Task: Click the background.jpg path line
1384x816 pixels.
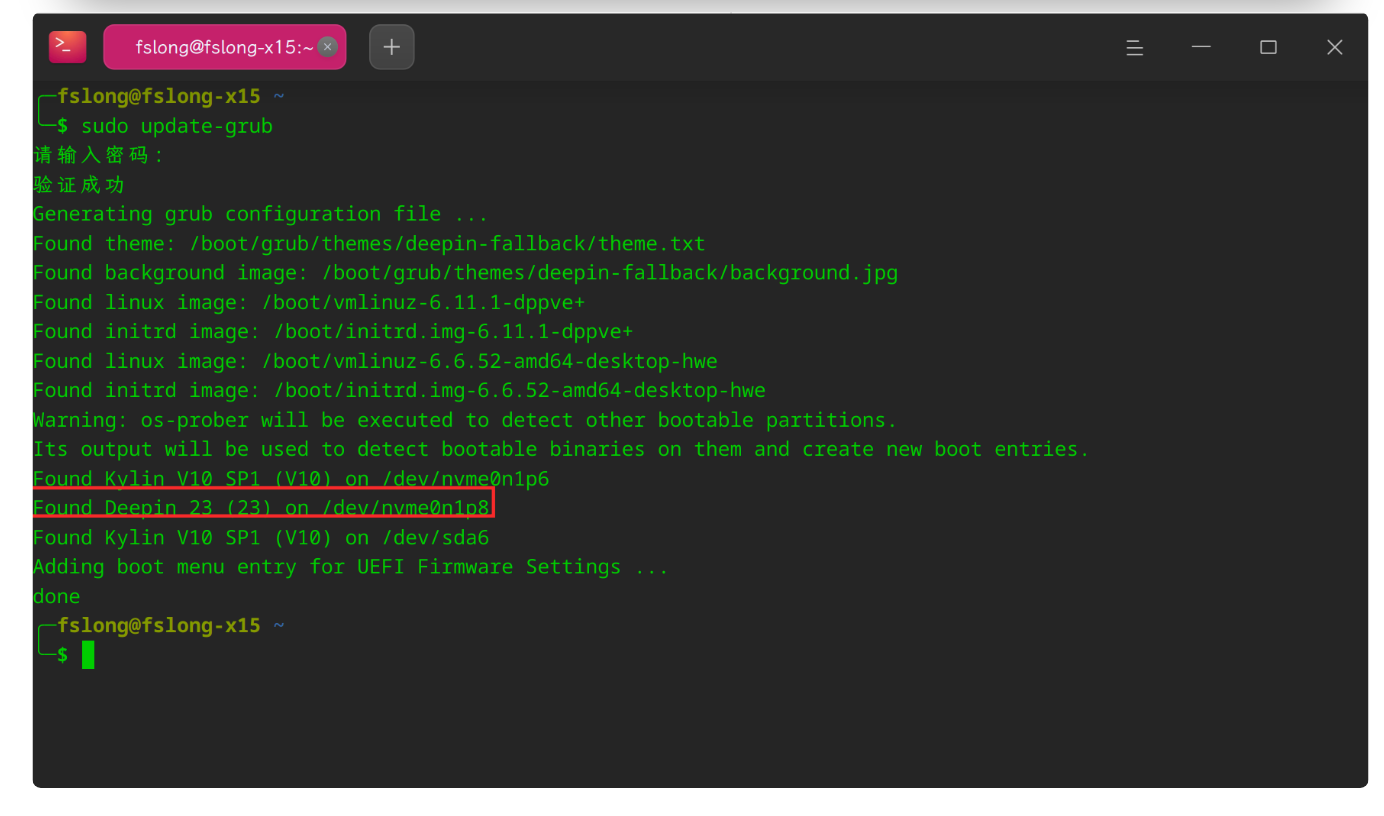Action: pos(464,273)
